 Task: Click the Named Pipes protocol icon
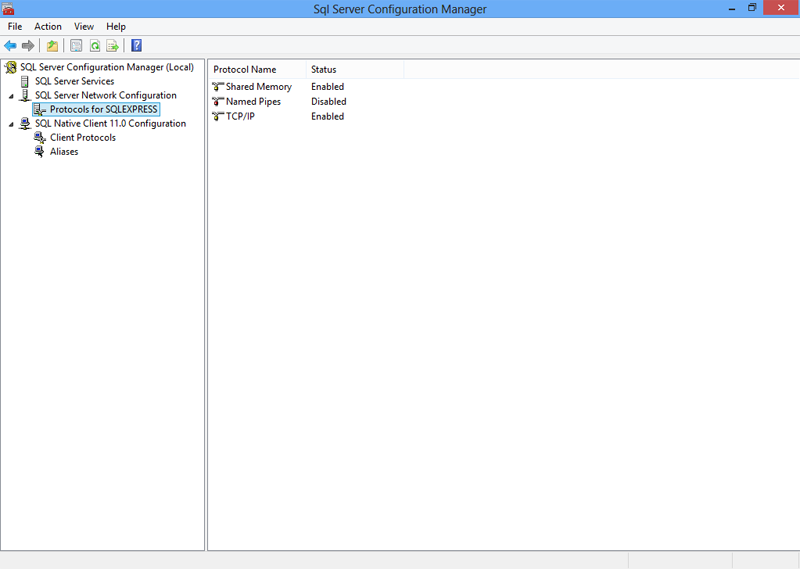pyautogui.click(x=218, y=102)
